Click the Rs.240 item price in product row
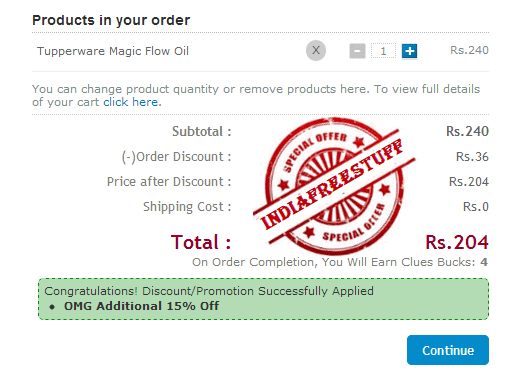This screenshot has height=373, width=518. (x=469, y=50)
